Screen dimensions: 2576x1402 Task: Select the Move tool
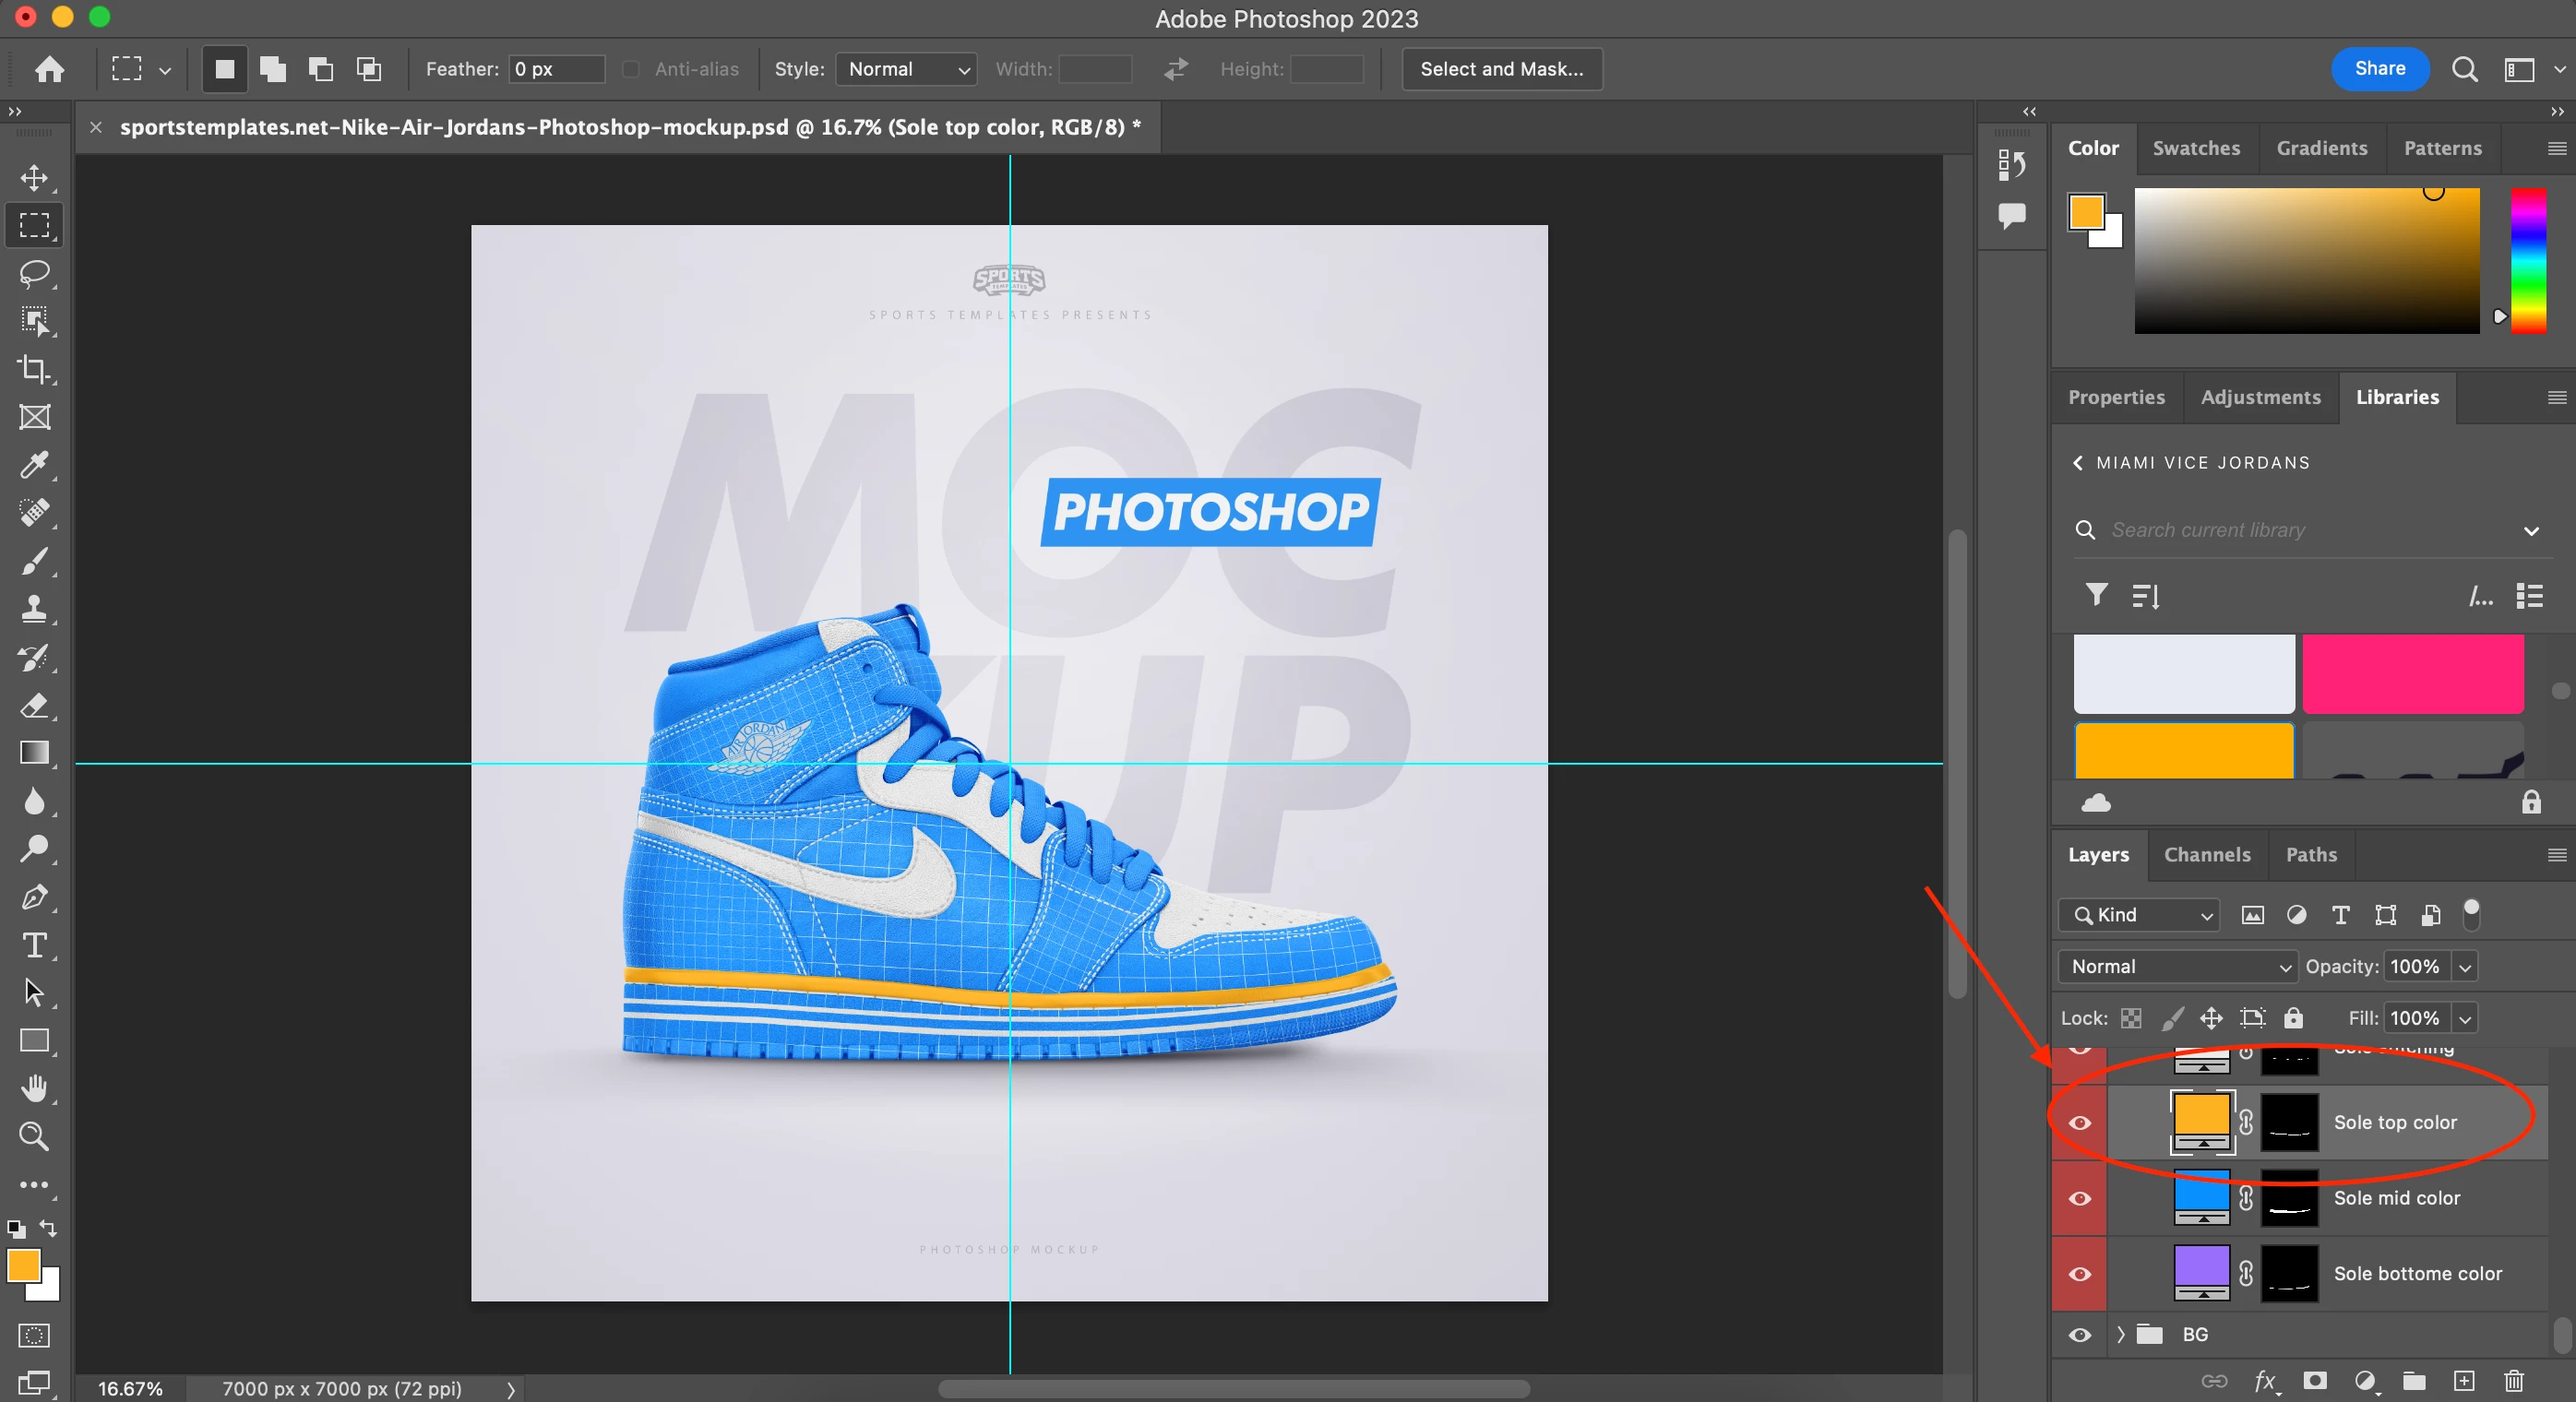click(34, 178)
